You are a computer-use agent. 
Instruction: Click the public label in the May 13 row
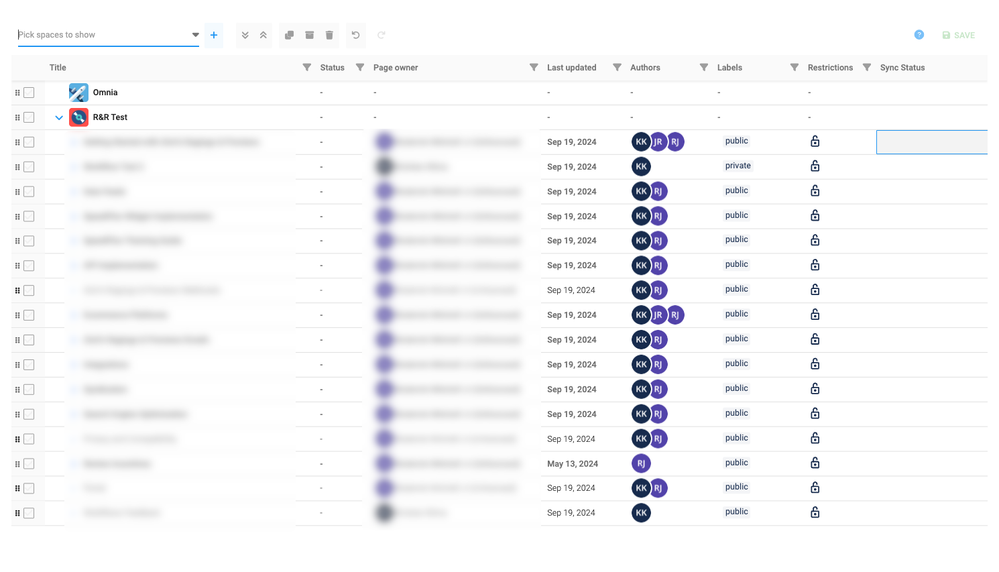pos(737,463)
